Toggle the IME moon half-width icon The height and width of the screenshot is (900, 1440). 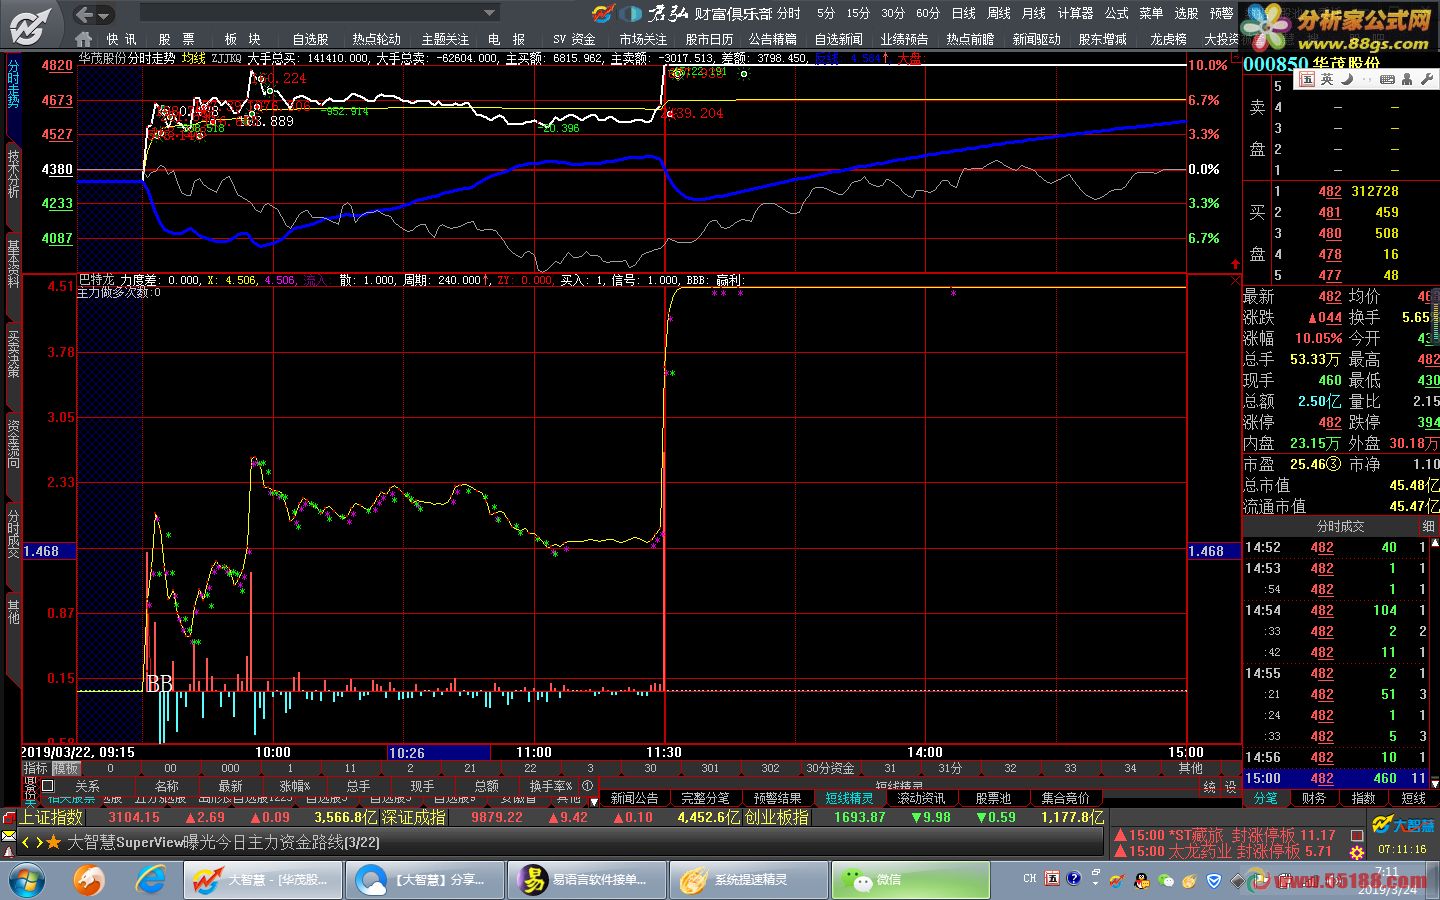pos(1346,79)
